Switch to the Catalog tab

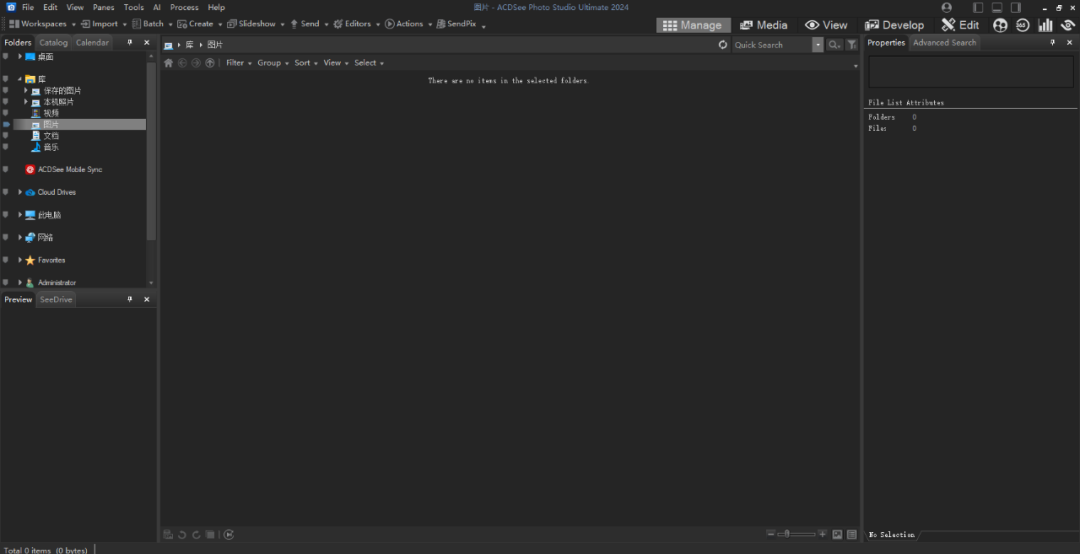[x=53, y=43]
